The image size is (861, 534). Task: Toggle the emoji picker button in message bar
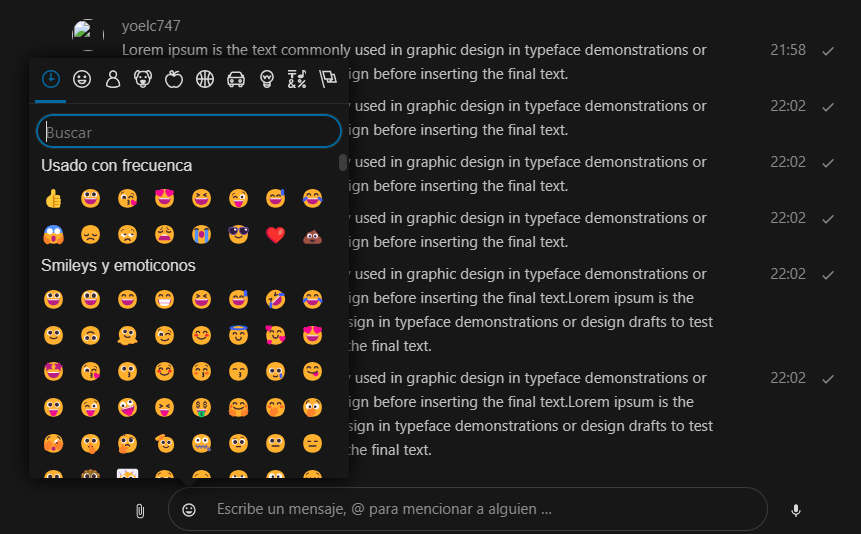tap(189, 510)
